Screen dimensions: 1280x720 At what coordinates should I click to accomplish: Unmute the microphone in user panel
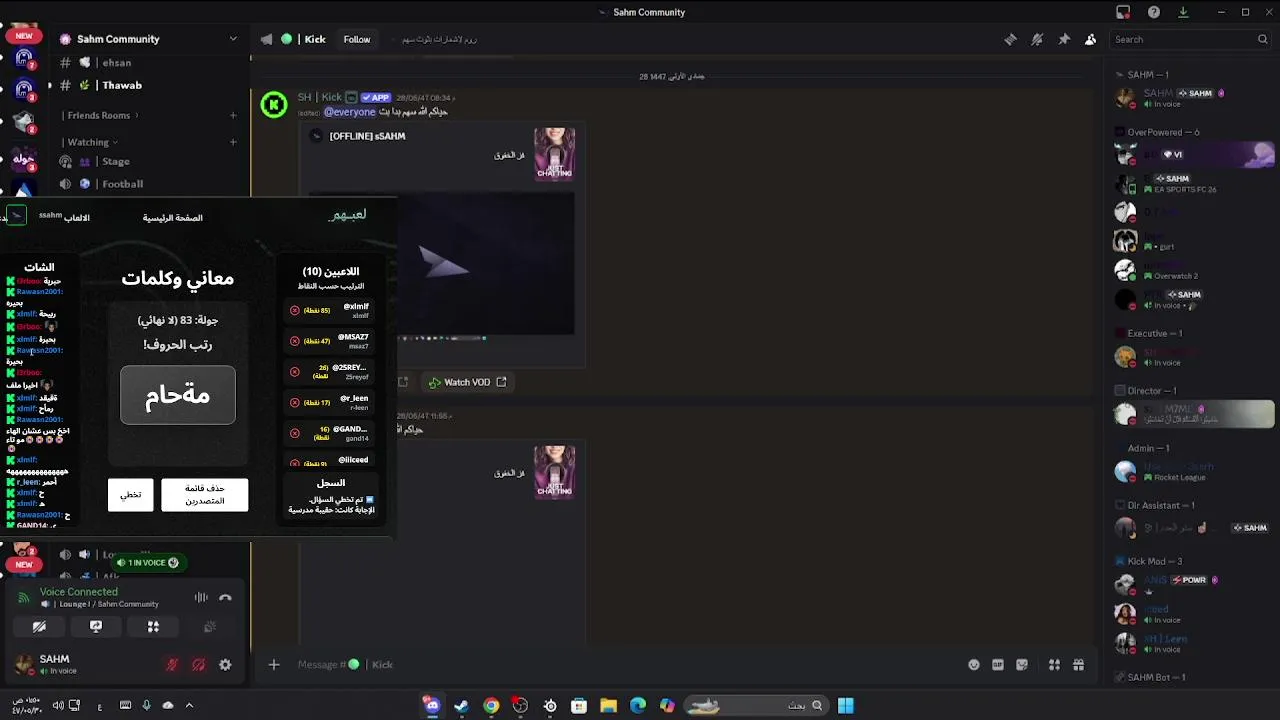click(172, 665)
